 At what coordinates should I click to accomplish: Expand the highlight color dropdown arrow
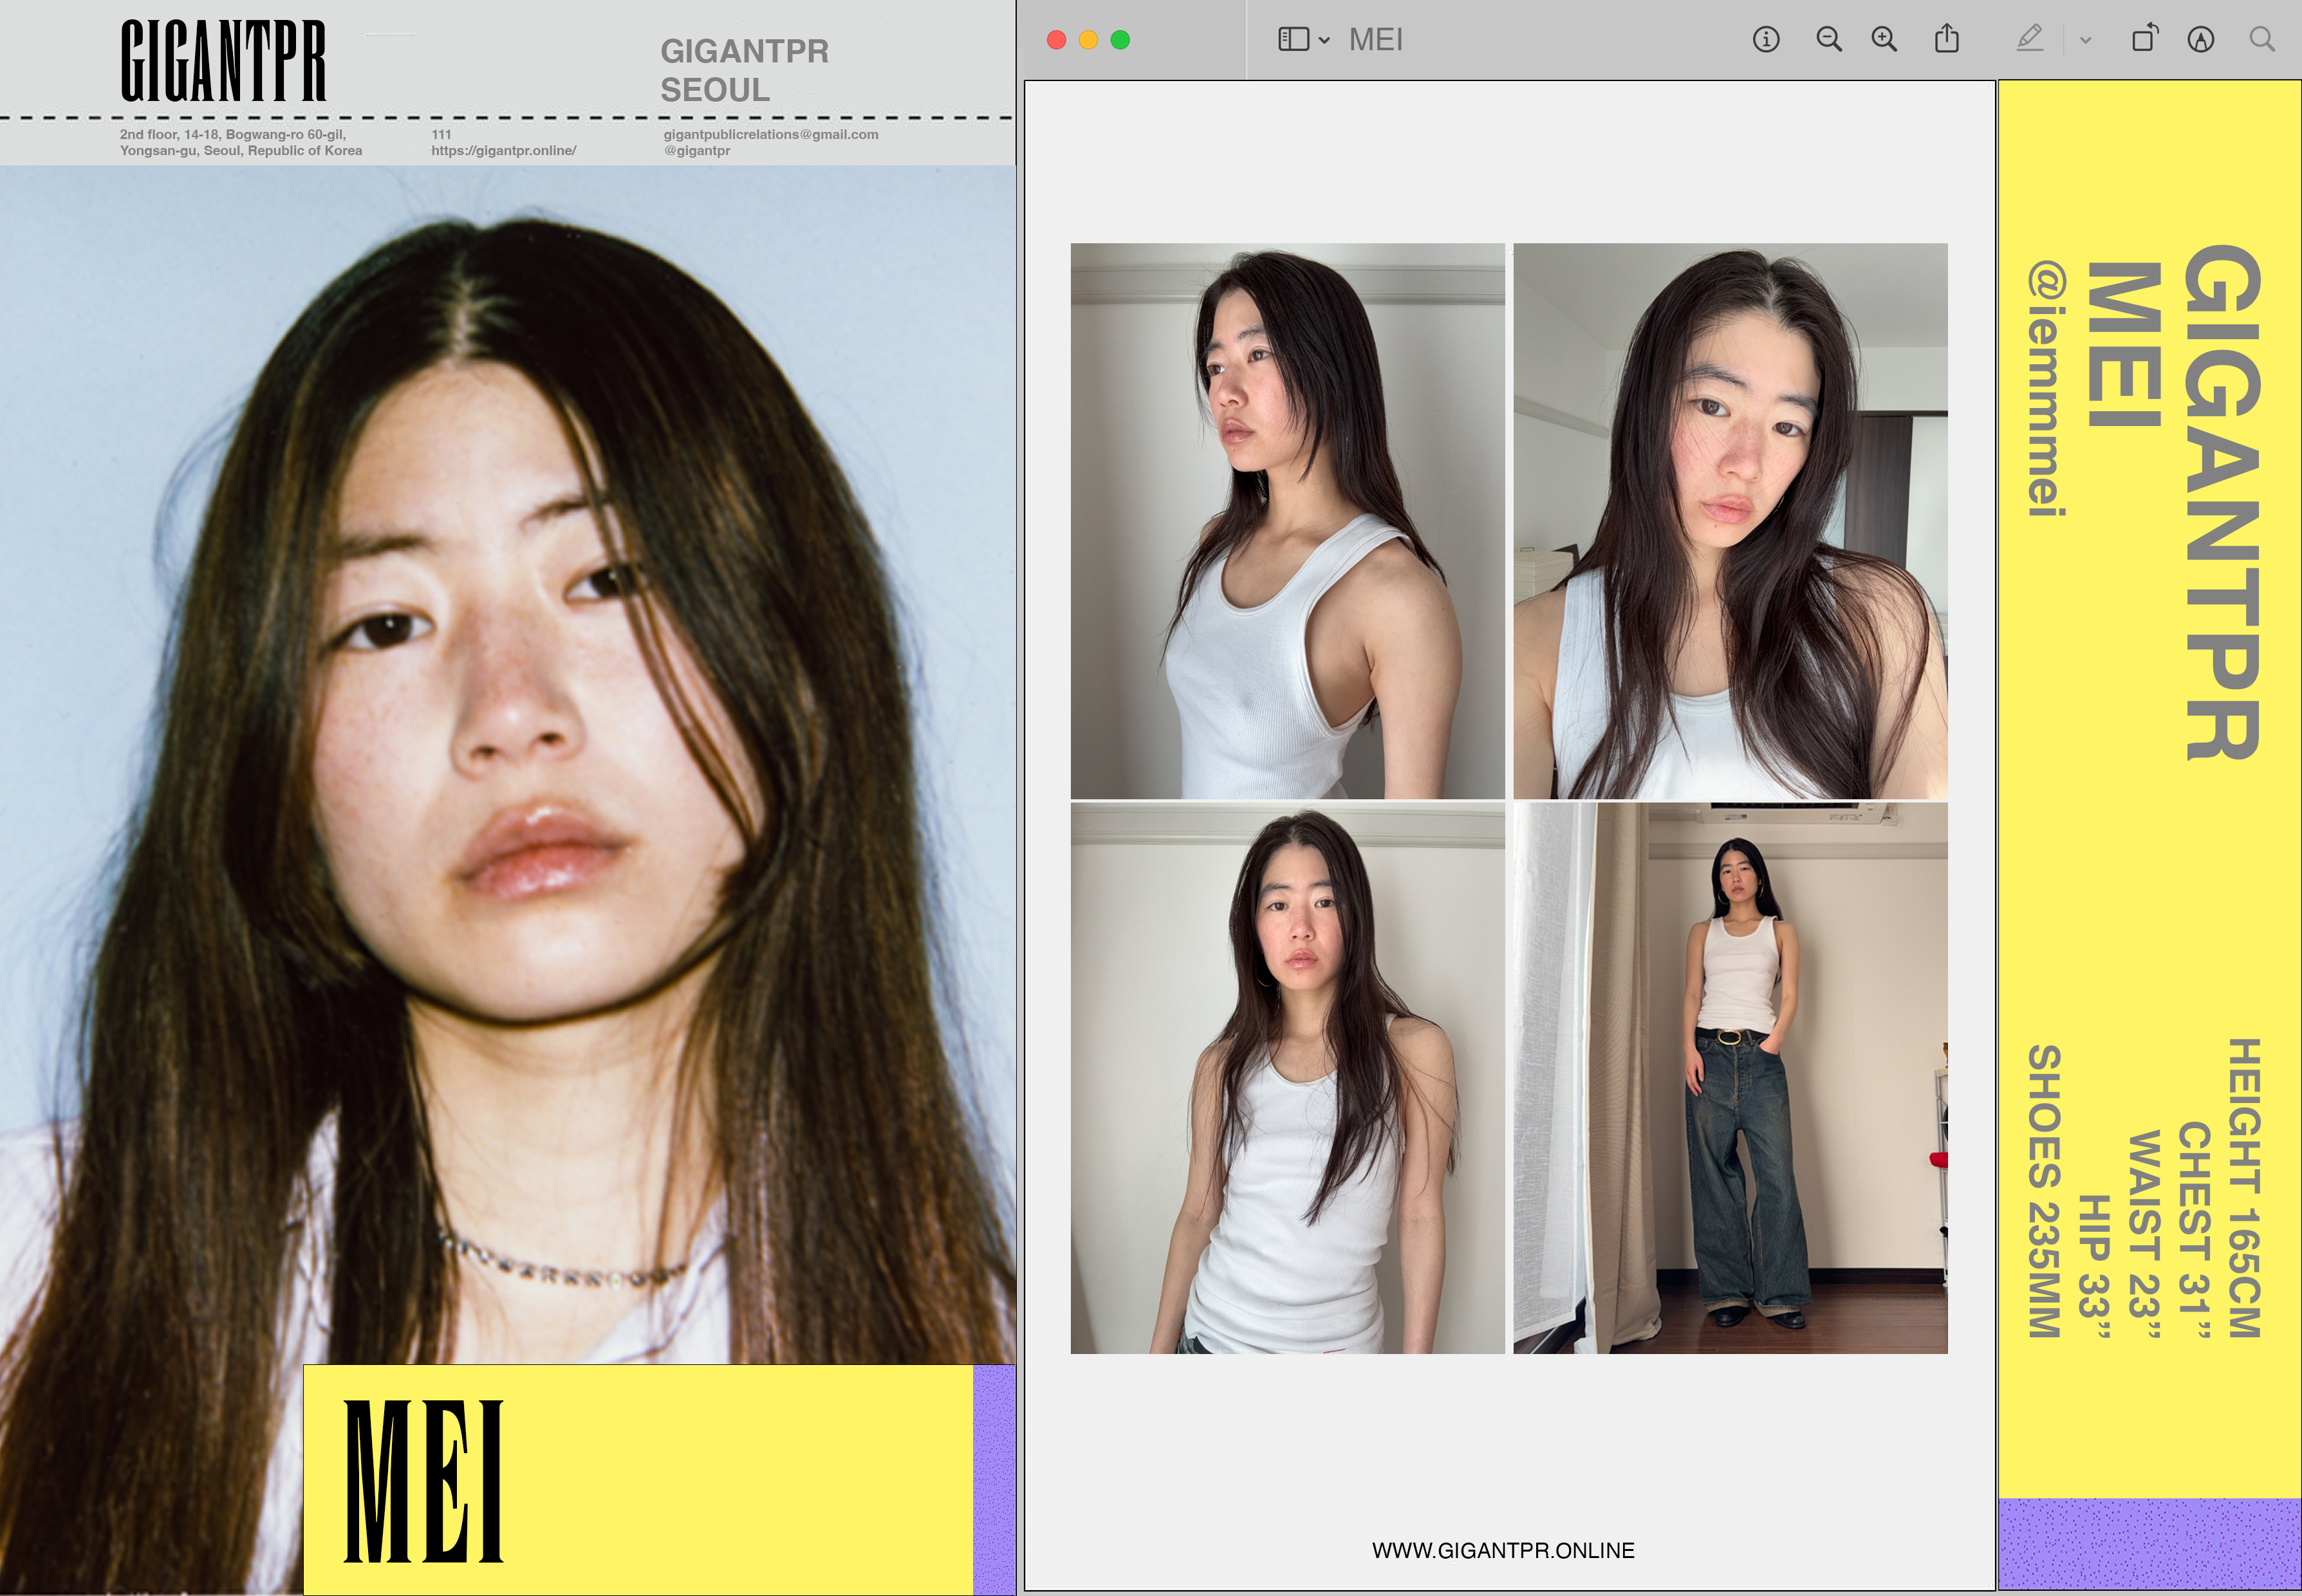tap(2086, 40)
